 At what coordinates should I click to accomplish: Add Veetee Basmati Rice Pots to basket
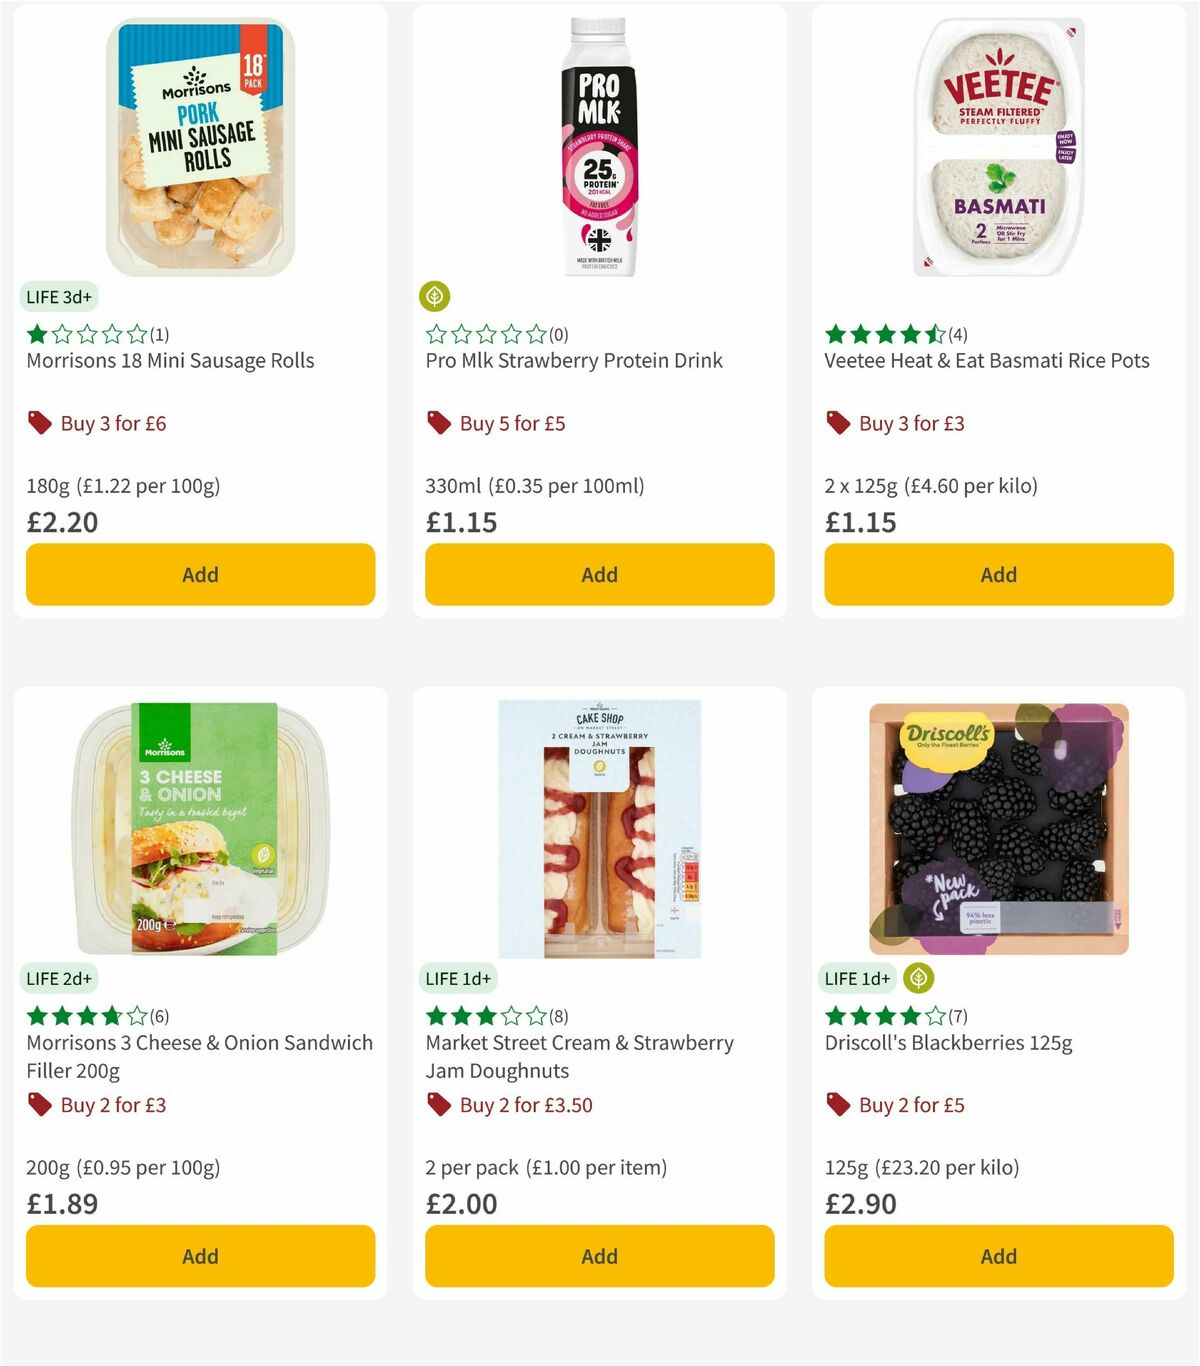tap(998, 574)
